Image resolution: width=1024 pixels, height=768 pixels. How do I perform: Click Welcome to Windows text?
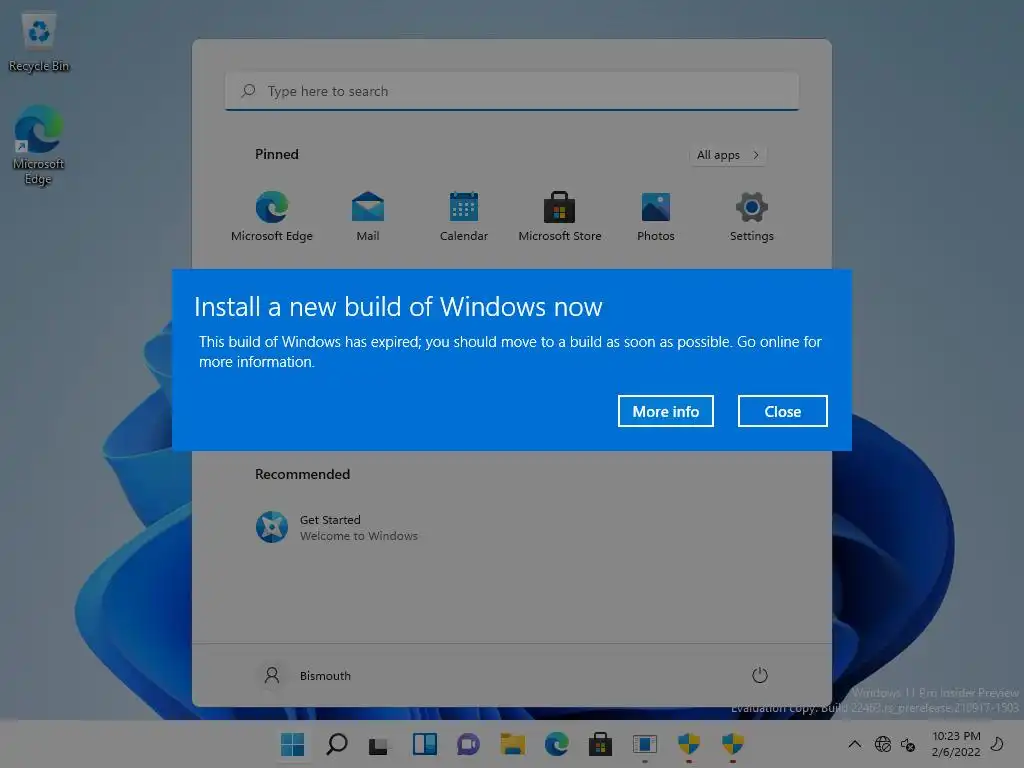(x=359, y=536)
